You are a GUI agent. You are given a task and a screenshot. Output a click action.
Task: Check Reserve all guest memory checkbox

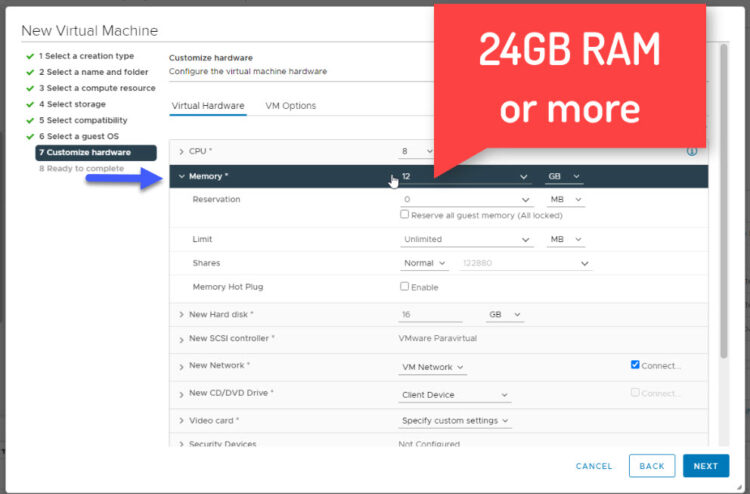[x=404, y=214]
